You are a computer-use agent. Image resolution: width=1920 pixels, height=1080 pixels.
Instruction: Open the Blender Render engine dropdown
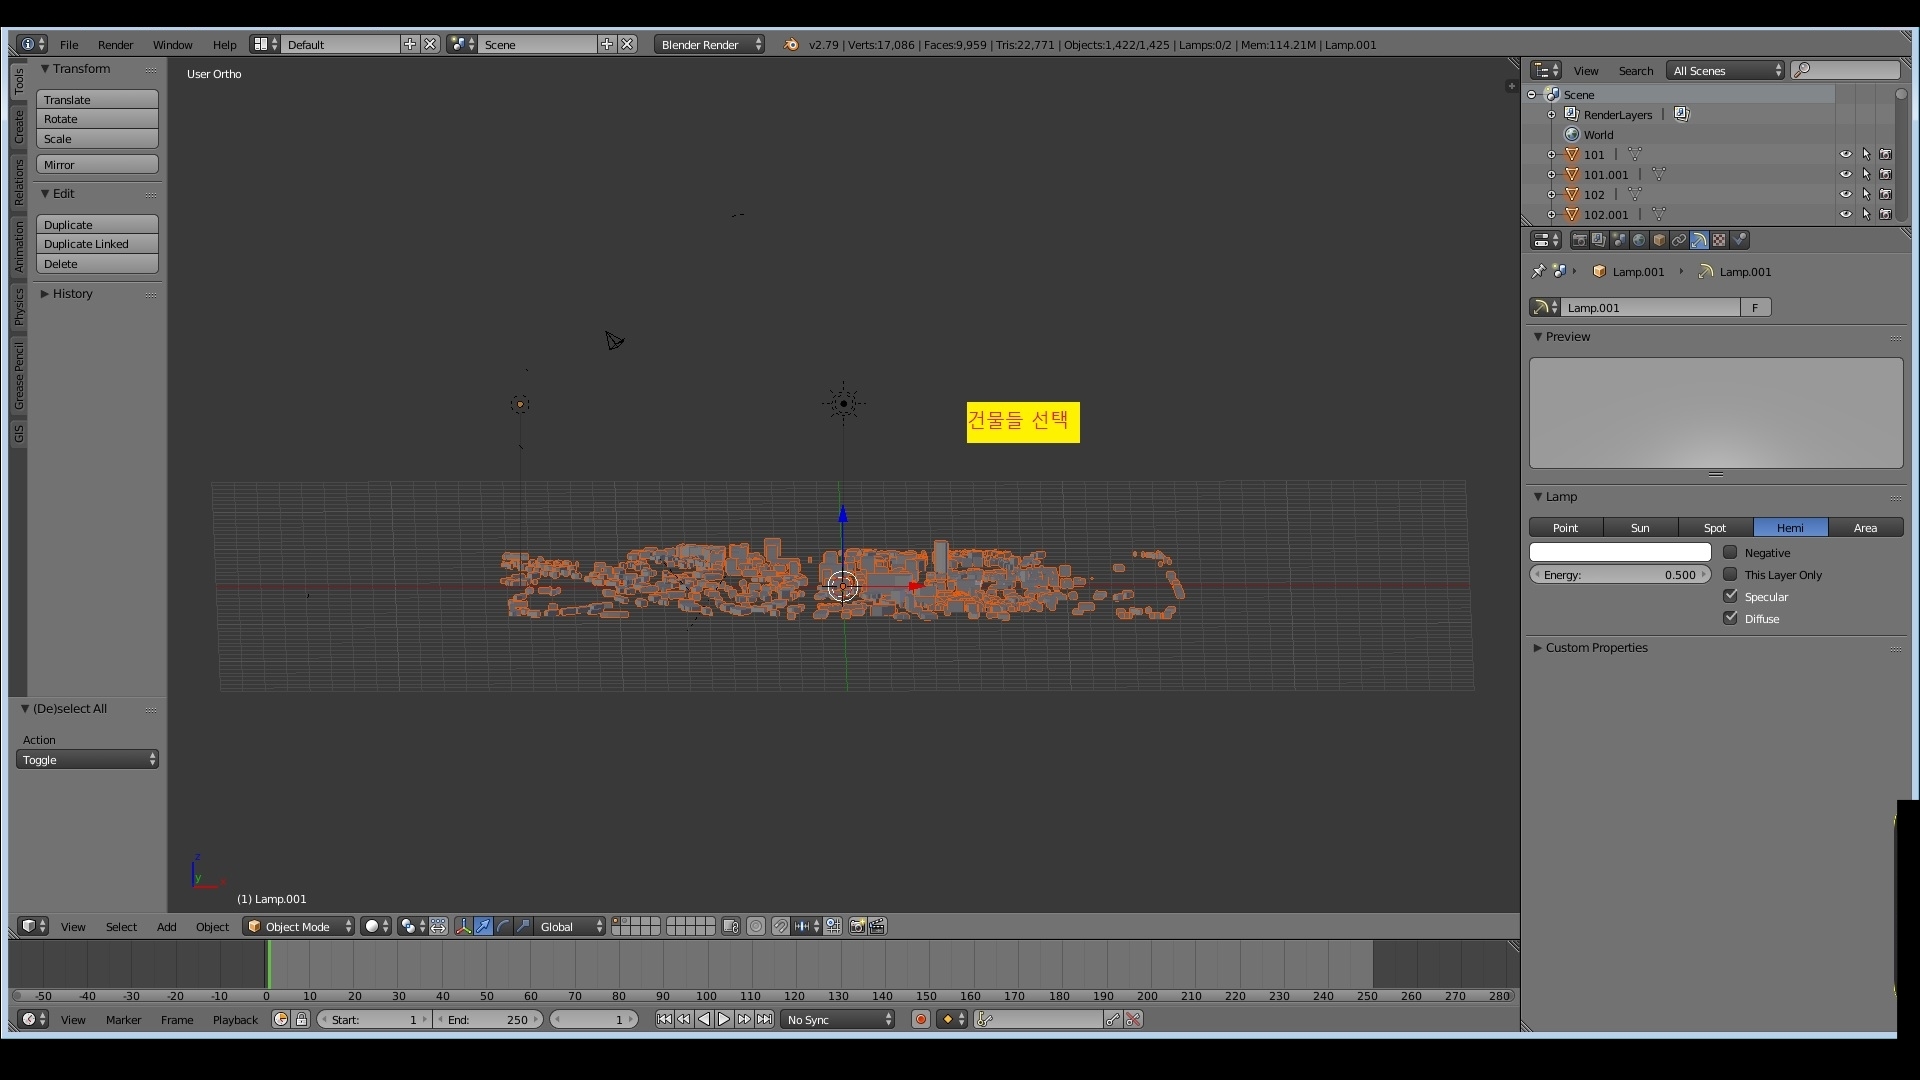click(x=710, y=44)
